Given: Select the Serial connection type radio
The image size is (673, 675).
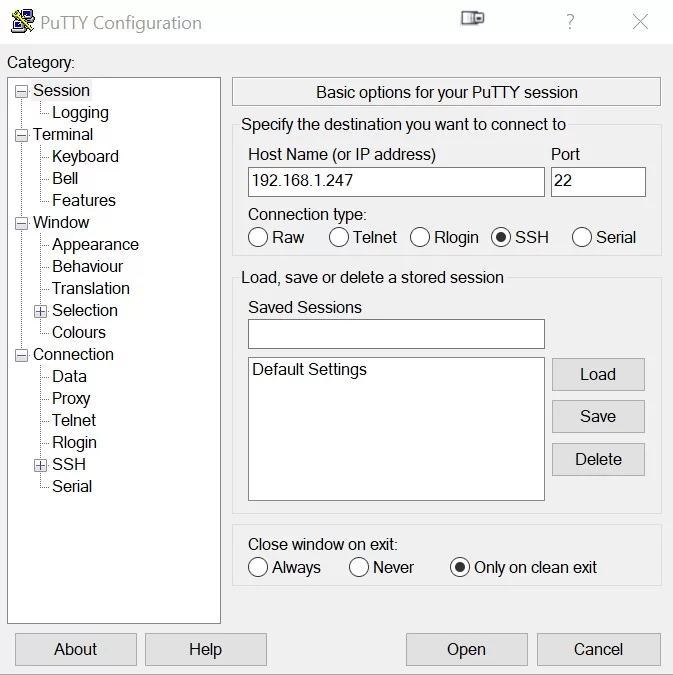Looking at the screenshot, I should click(x=582, y=237).
